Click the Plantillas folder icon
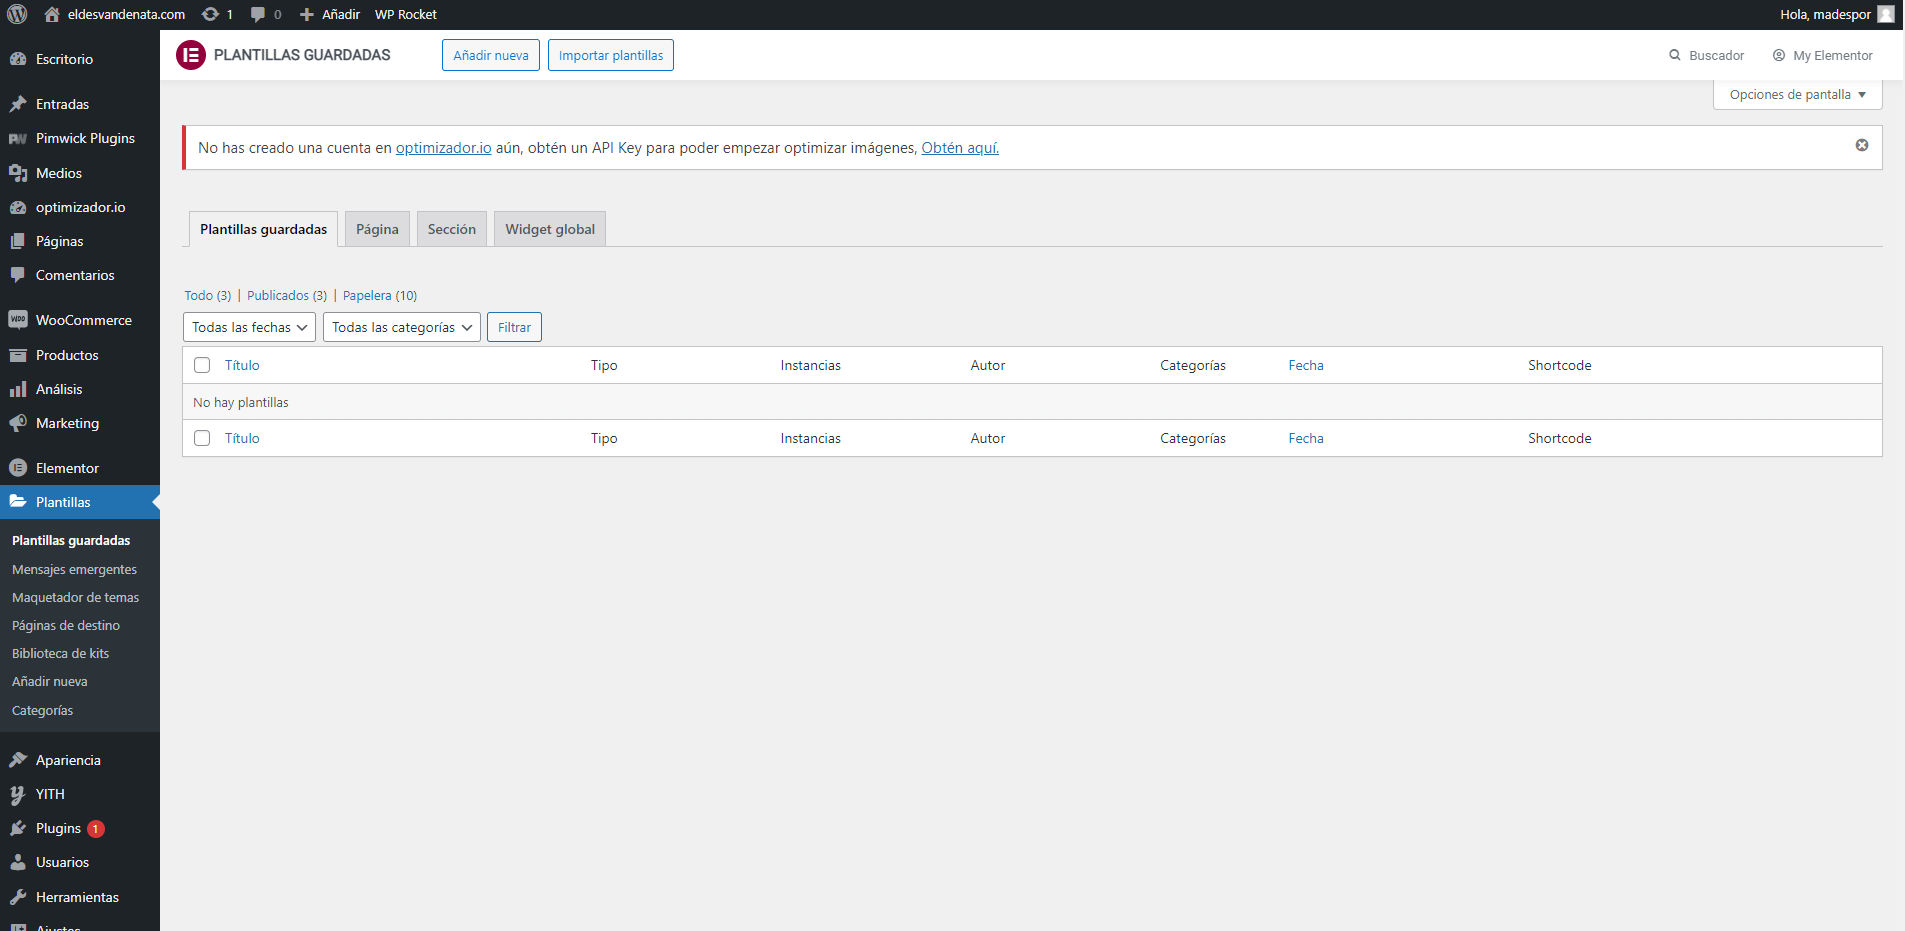 (x=18, y=502)
